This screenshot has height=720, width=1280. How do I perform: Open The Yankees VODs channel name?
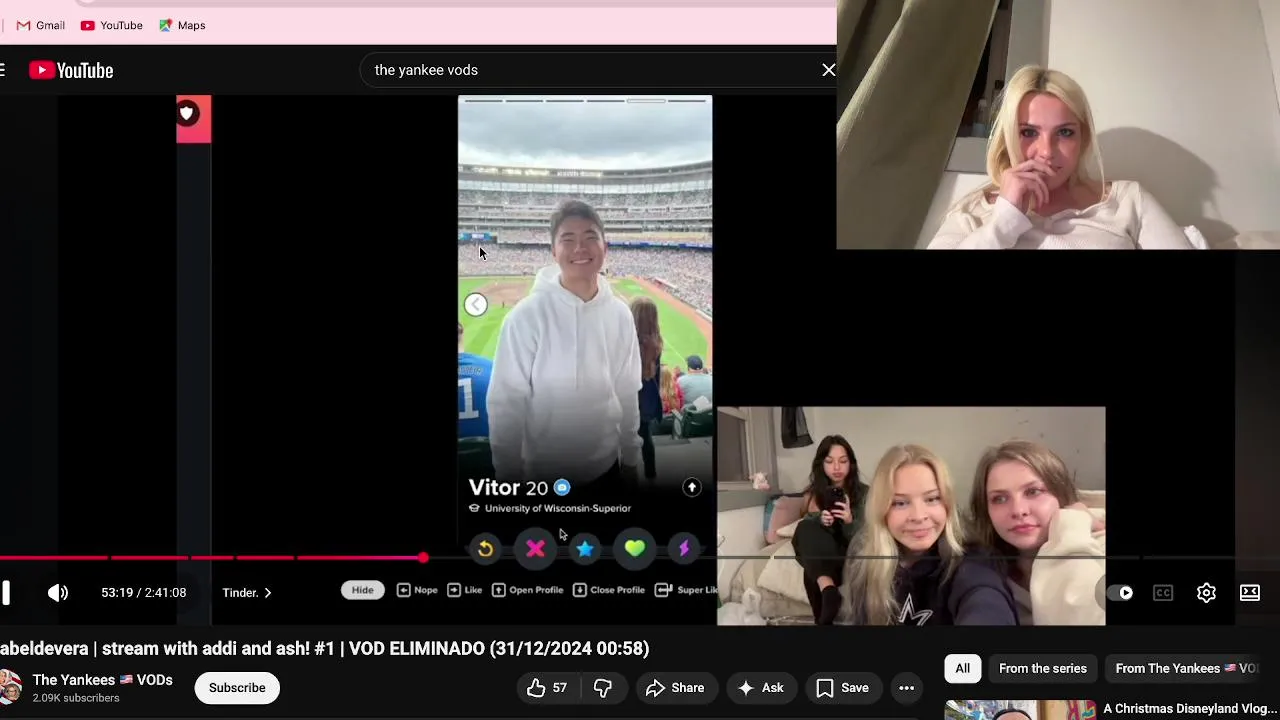tap(102, 680)
